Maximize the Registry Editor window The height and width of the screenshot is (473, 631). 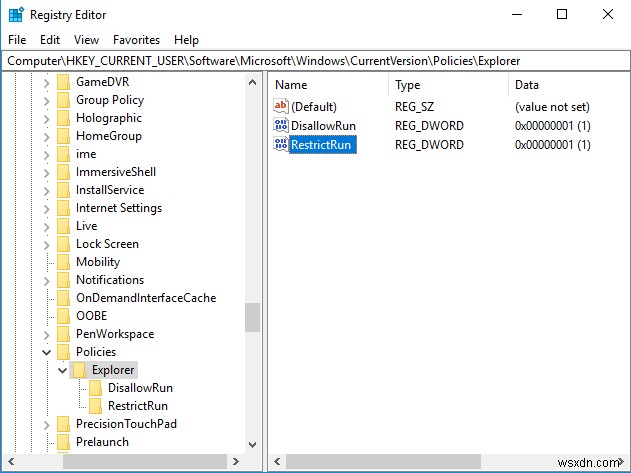(562, 14)
